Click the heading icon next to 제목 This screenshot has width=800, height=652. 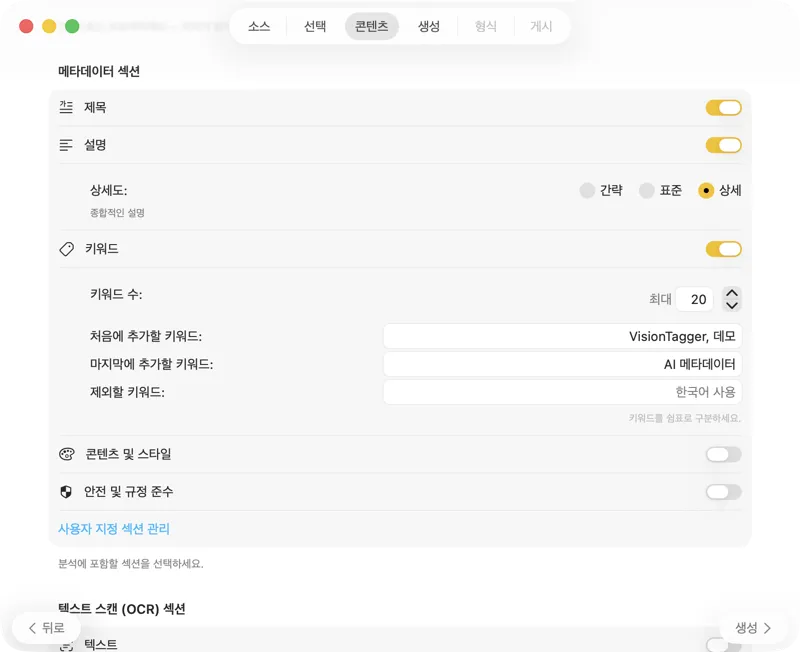[66, 107]
